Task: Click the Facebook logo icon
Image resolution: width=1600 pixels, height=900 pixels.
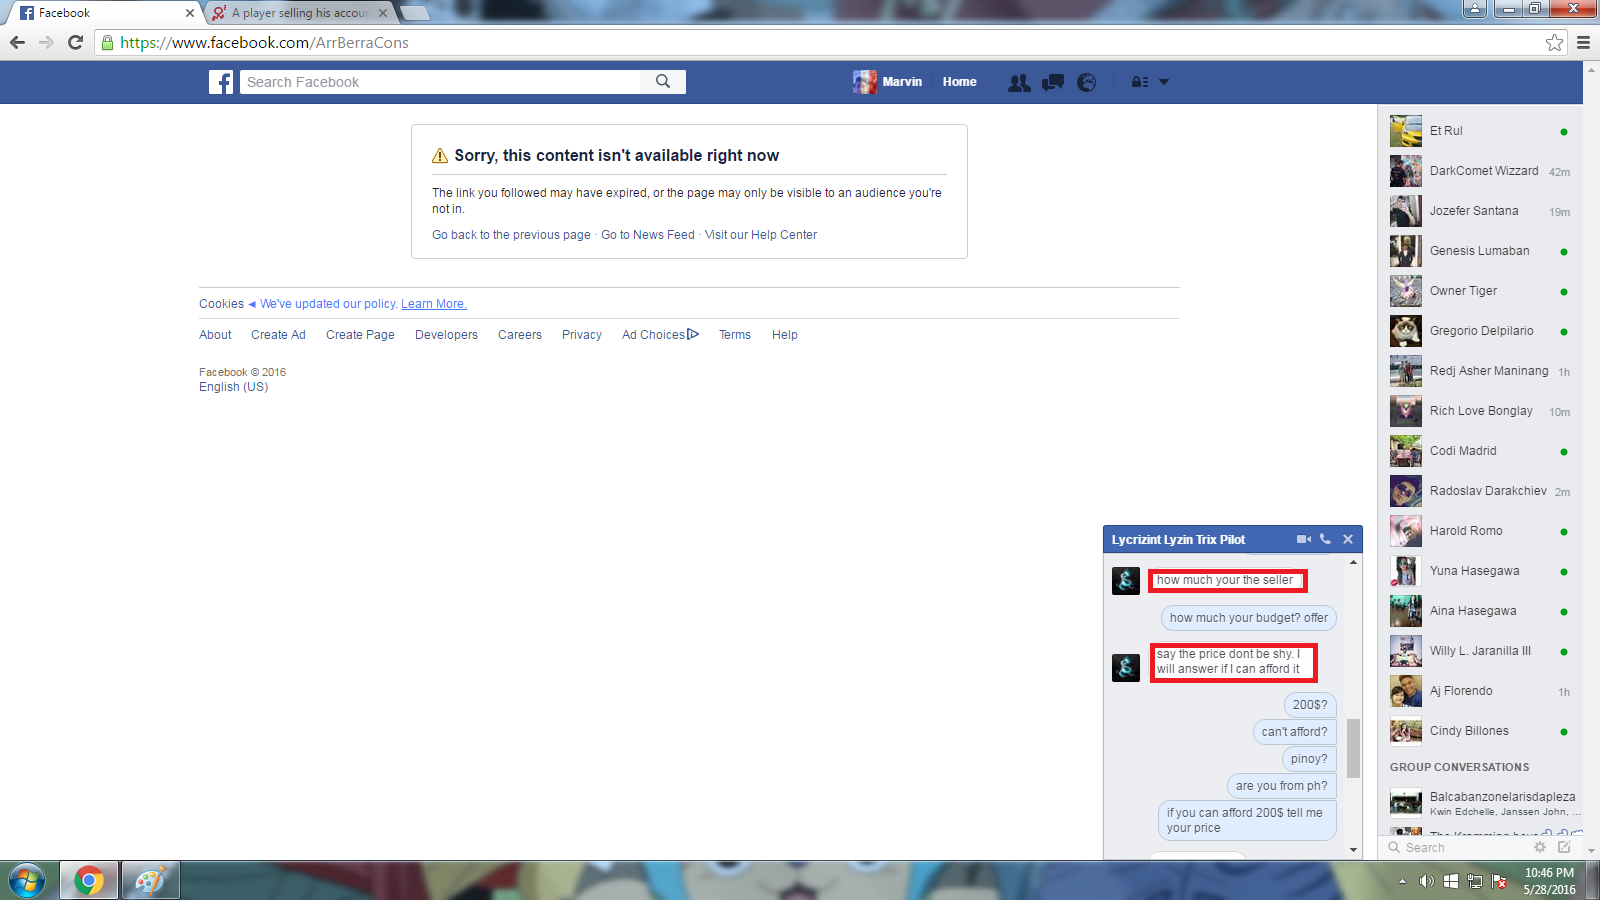Action: [x=221, y=82]
